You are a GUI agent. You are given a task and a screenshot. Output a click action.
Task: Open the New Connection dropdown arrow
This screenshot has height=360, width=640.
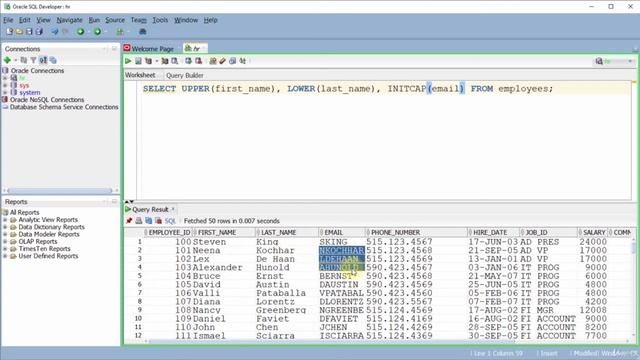[16, 60]
